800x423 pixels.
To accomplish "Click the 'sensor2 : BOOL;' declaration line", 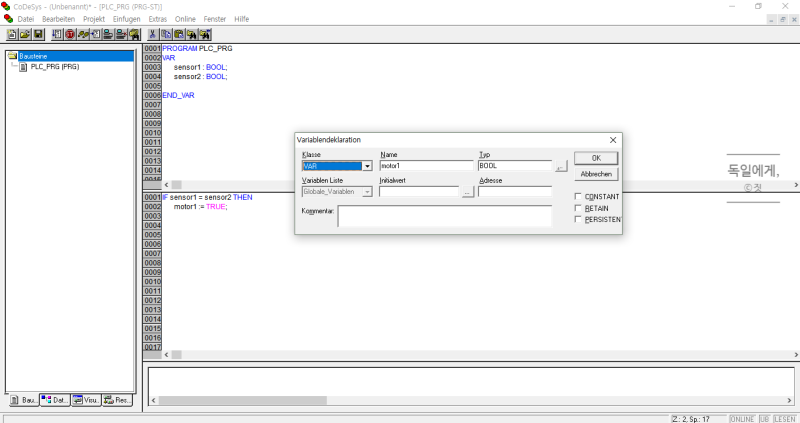I will (201, 77).
